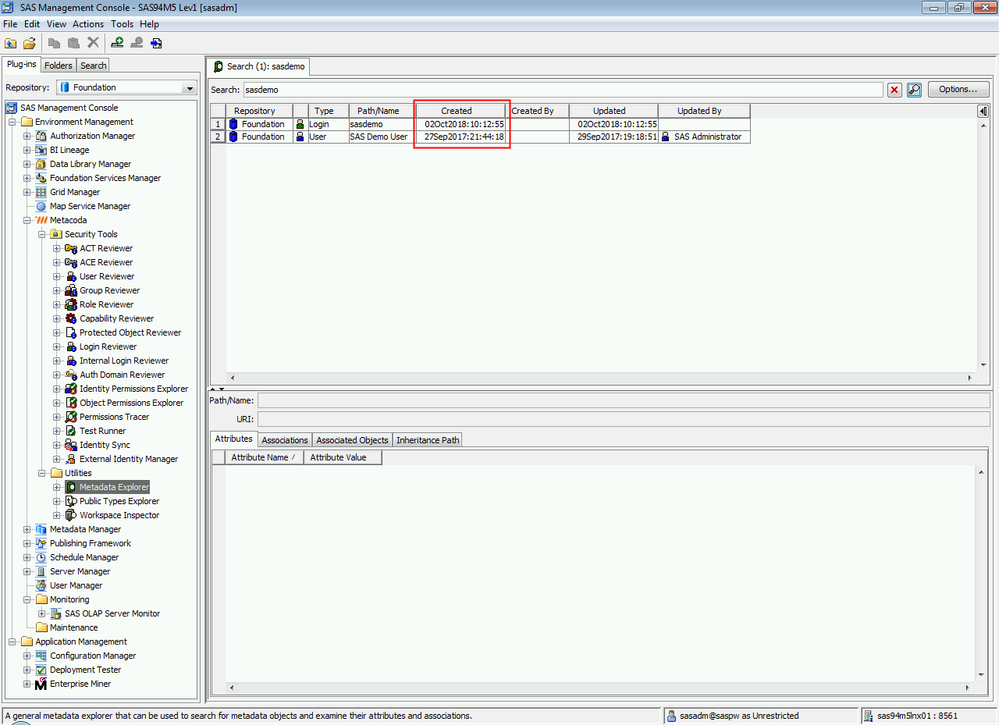Click the Permissions Tracer icon

(71, 417)
